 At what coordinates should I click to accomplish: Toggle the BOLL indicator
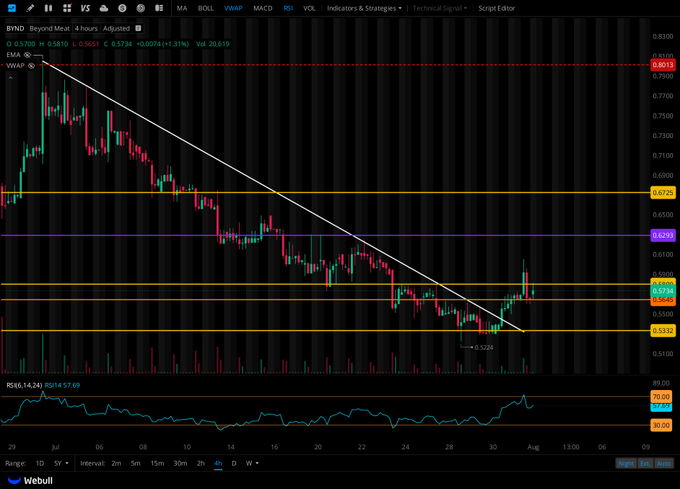(206, 8)
